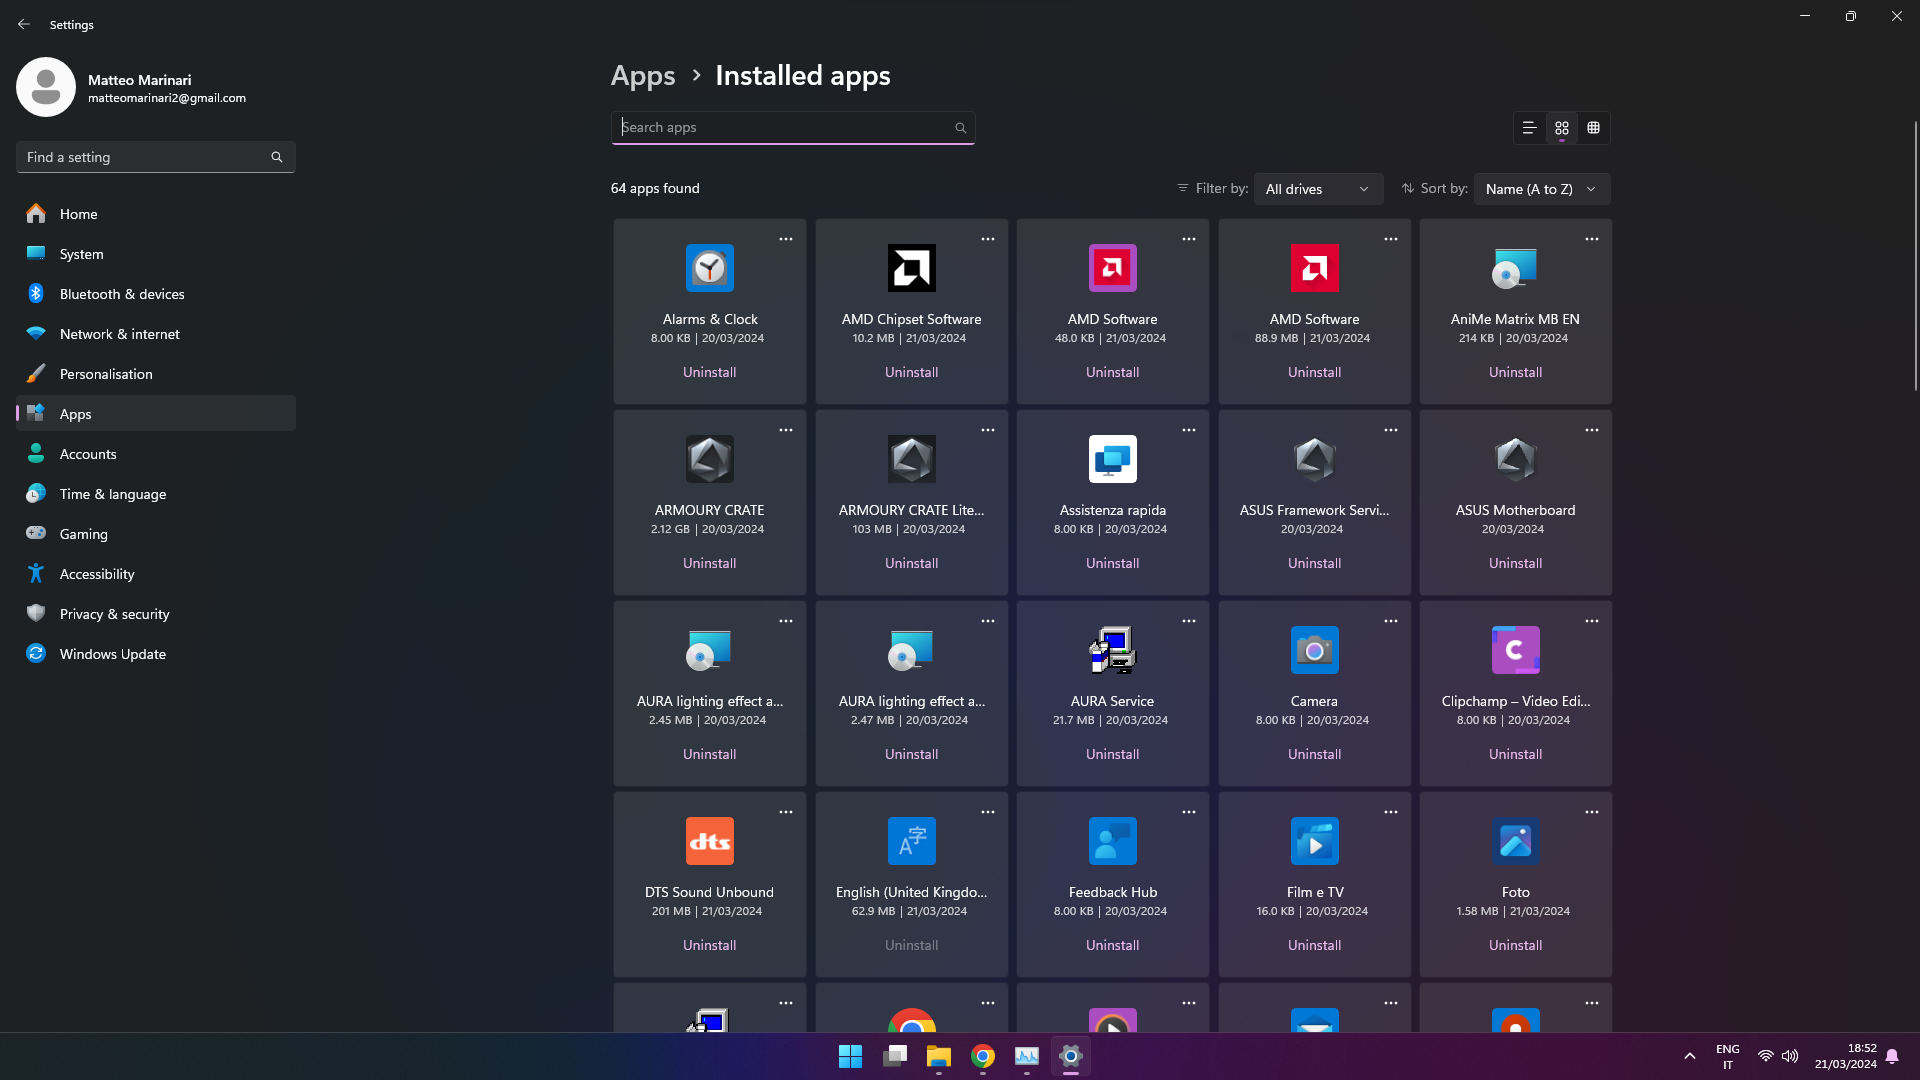Show hidden icons in the system tray

tap(1689, 1056)
